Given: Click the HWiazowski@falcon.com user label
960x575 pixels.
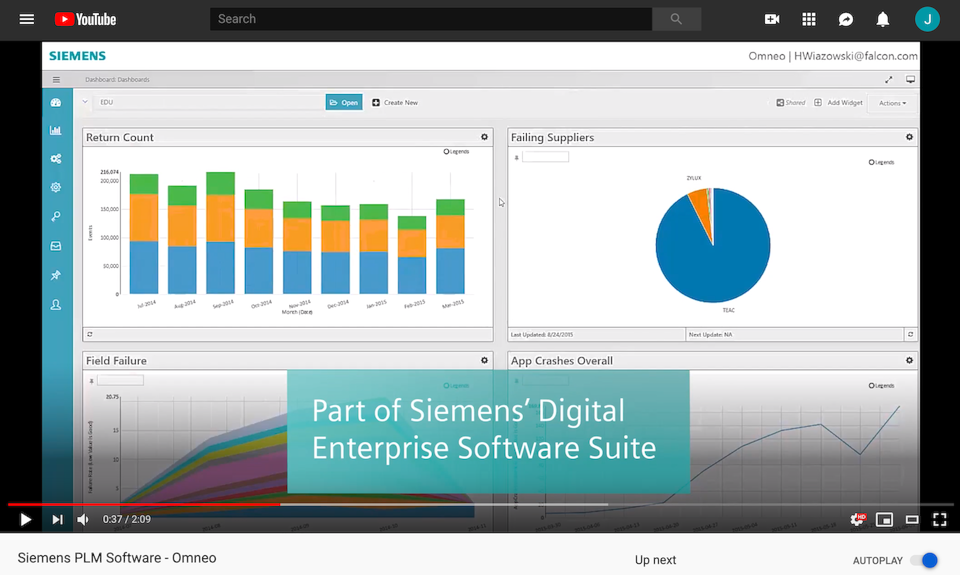Looking at the screenshot, I should (x=855, y=56).
